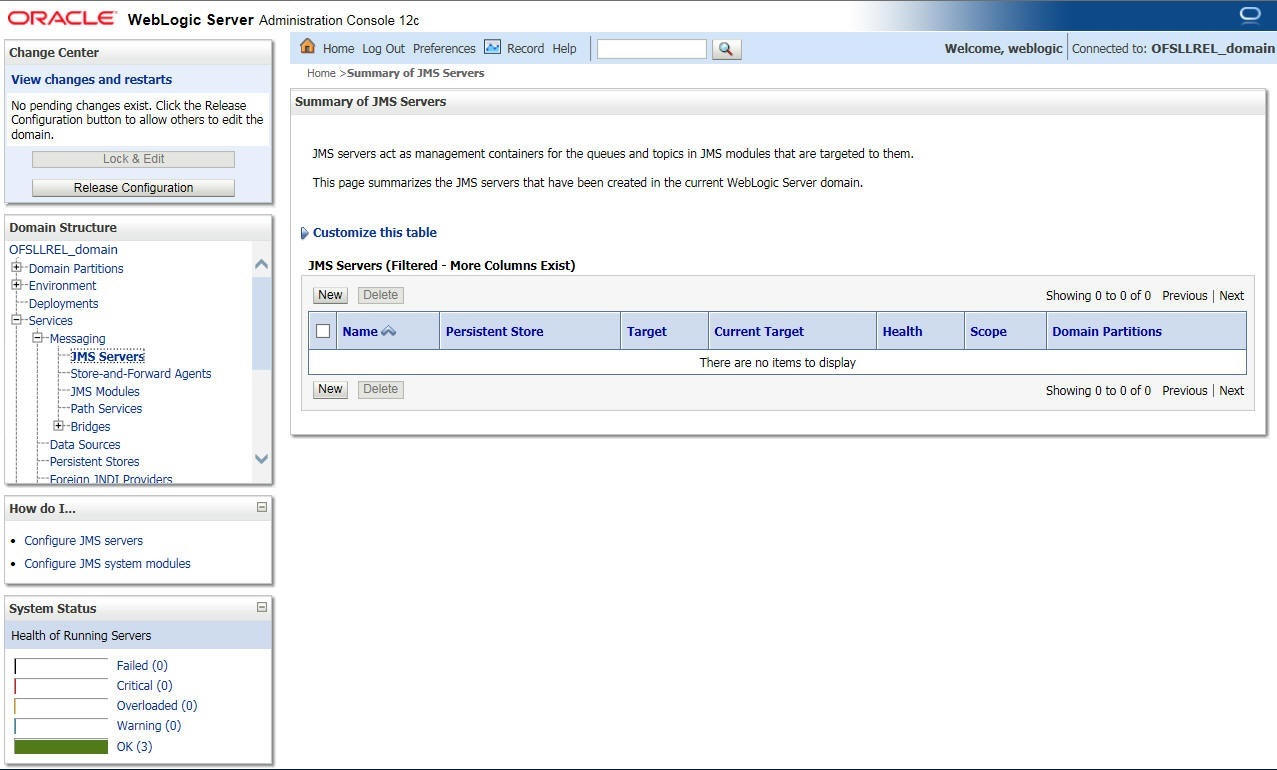Screen dimensions: 1277x770
Task: Sort by the Name column header
Action: click(x=360, y=331)
